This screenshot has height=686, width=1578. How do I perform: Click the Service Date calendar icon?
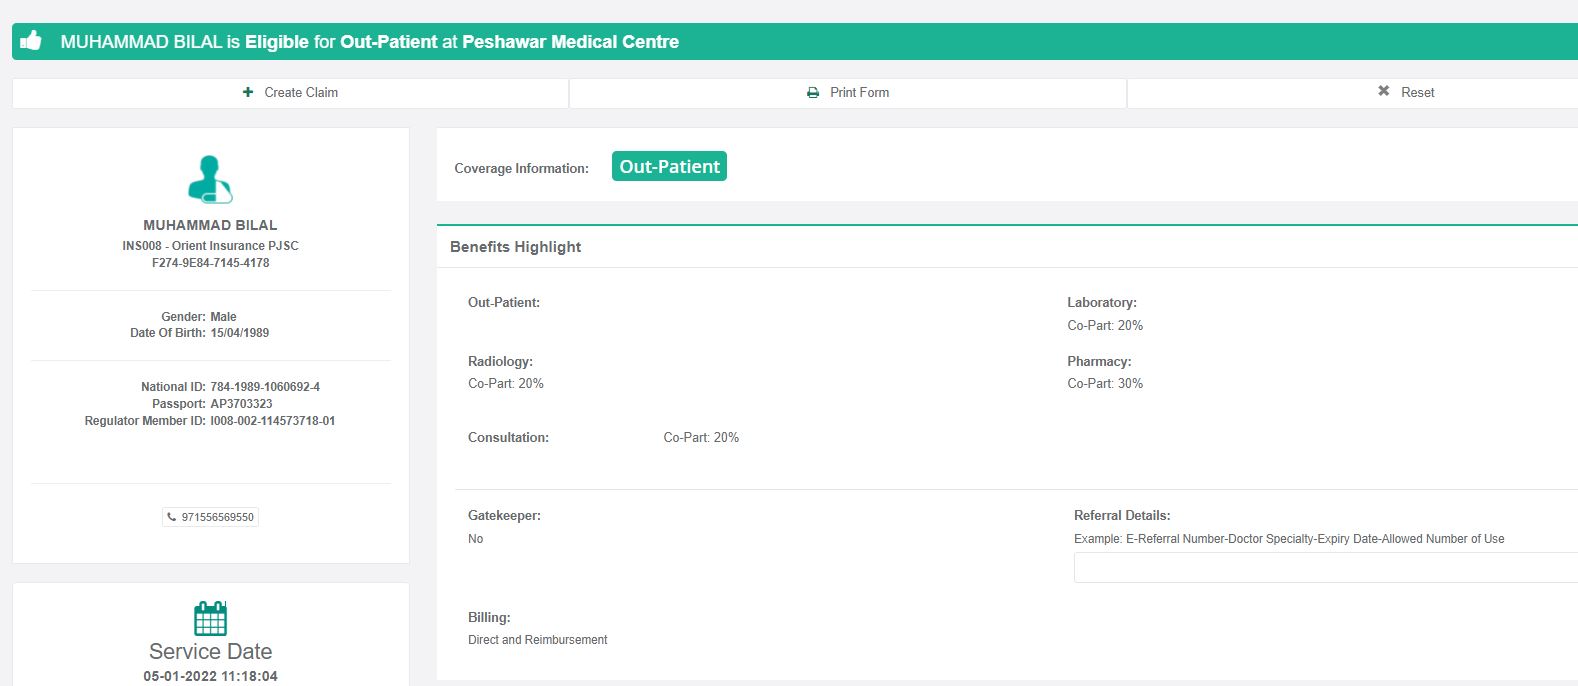click(210, 618)
